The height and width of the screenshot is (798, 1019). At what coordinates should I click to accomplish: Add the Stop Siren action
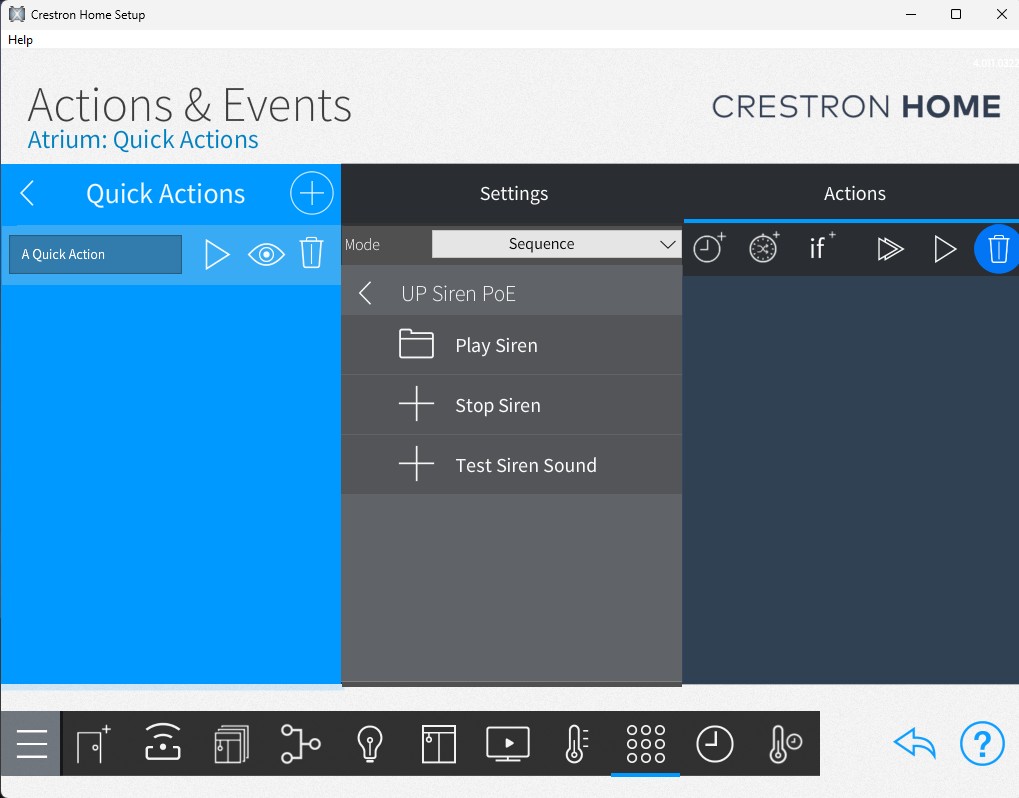click(511, 405)
